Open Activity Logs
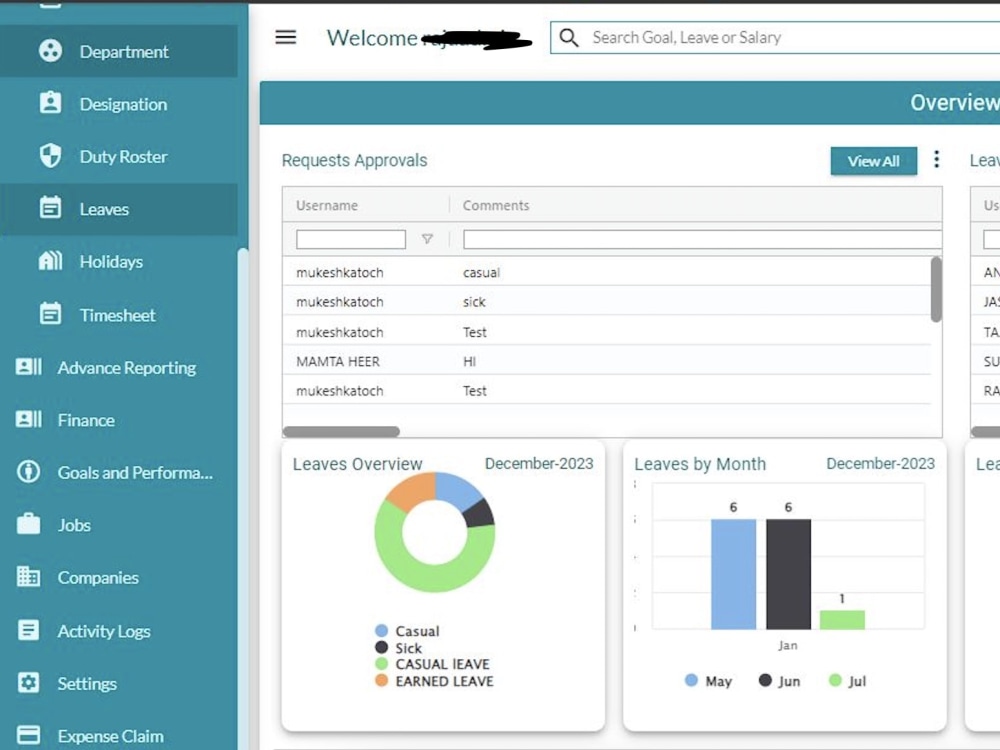This screenshot has width=1000, height=750. click(119, 631)
